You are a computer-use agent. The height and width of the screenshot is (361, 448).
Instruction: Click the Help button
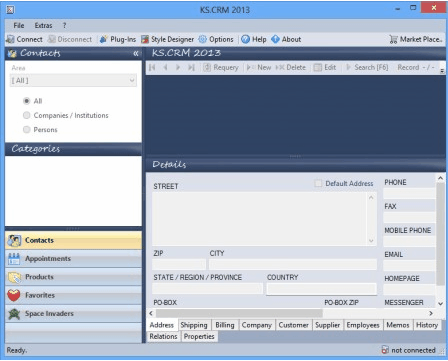[254, 39]
